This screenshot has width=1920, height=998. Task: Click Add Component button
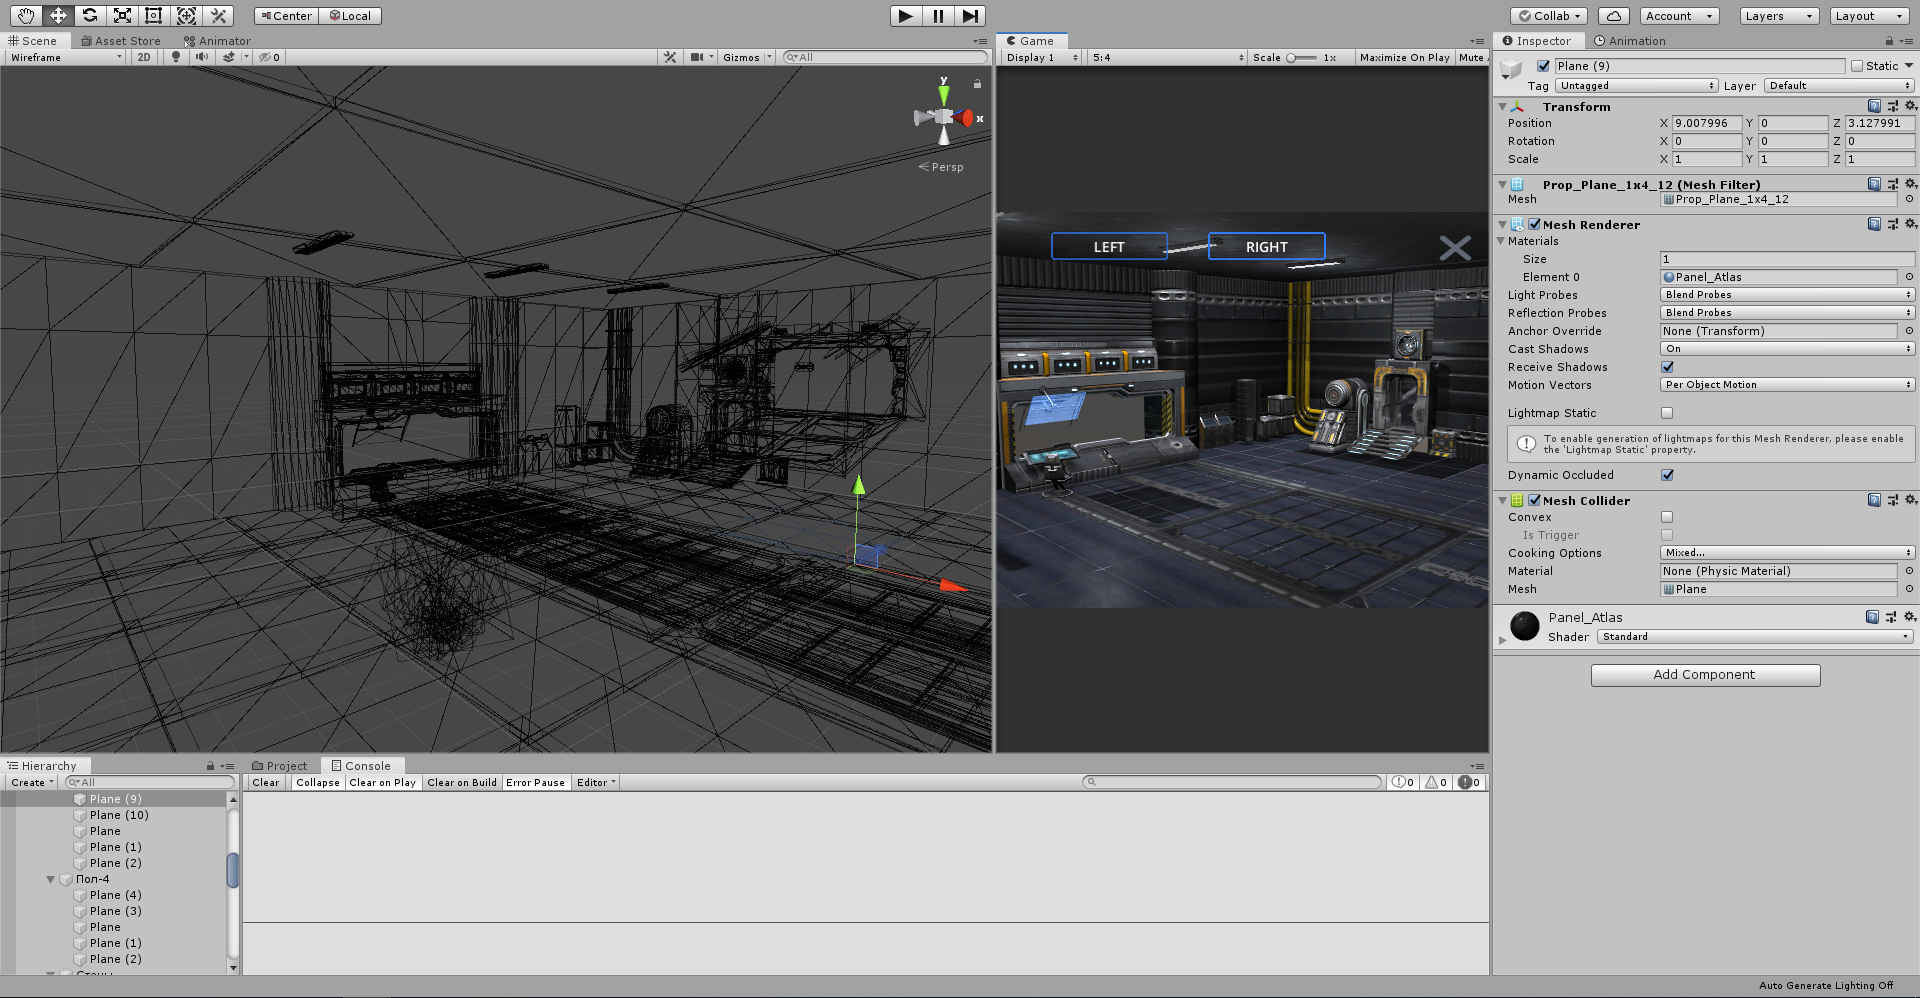point(1705,675)
